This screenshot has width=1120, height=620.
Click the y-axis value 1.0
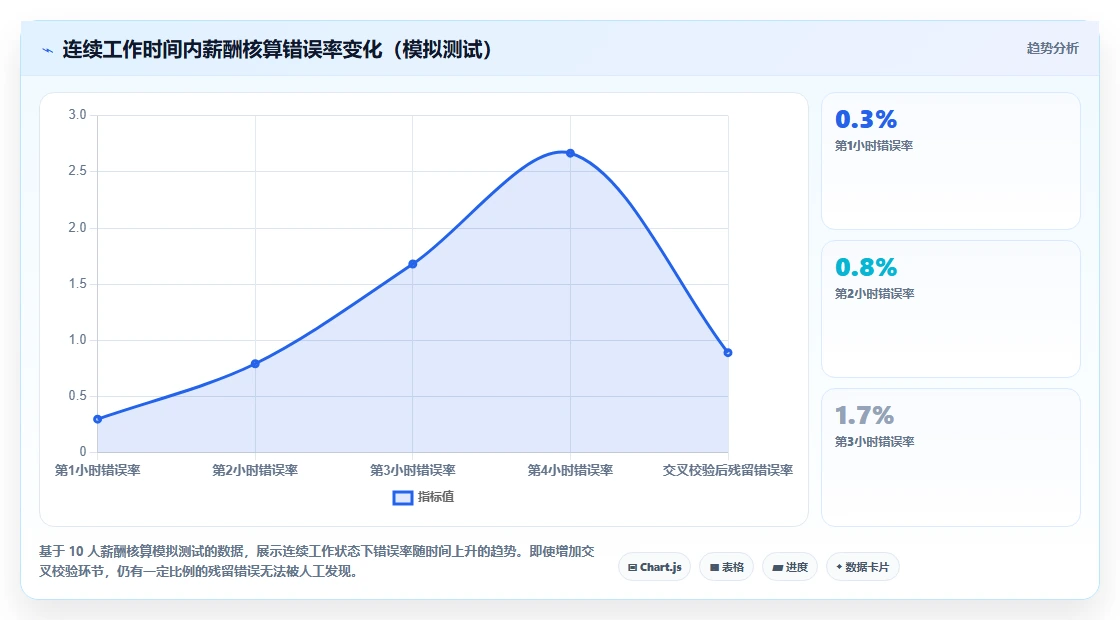point(77,339)
